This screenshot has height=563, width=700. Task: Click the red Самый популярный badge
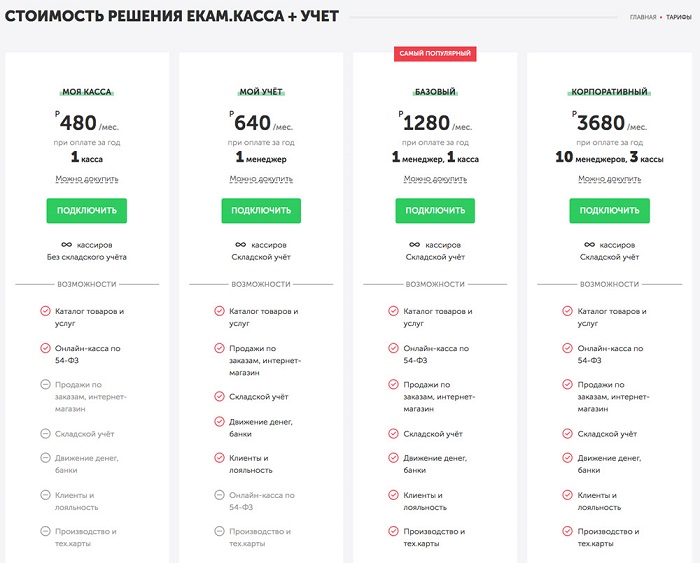pos(435,54)
